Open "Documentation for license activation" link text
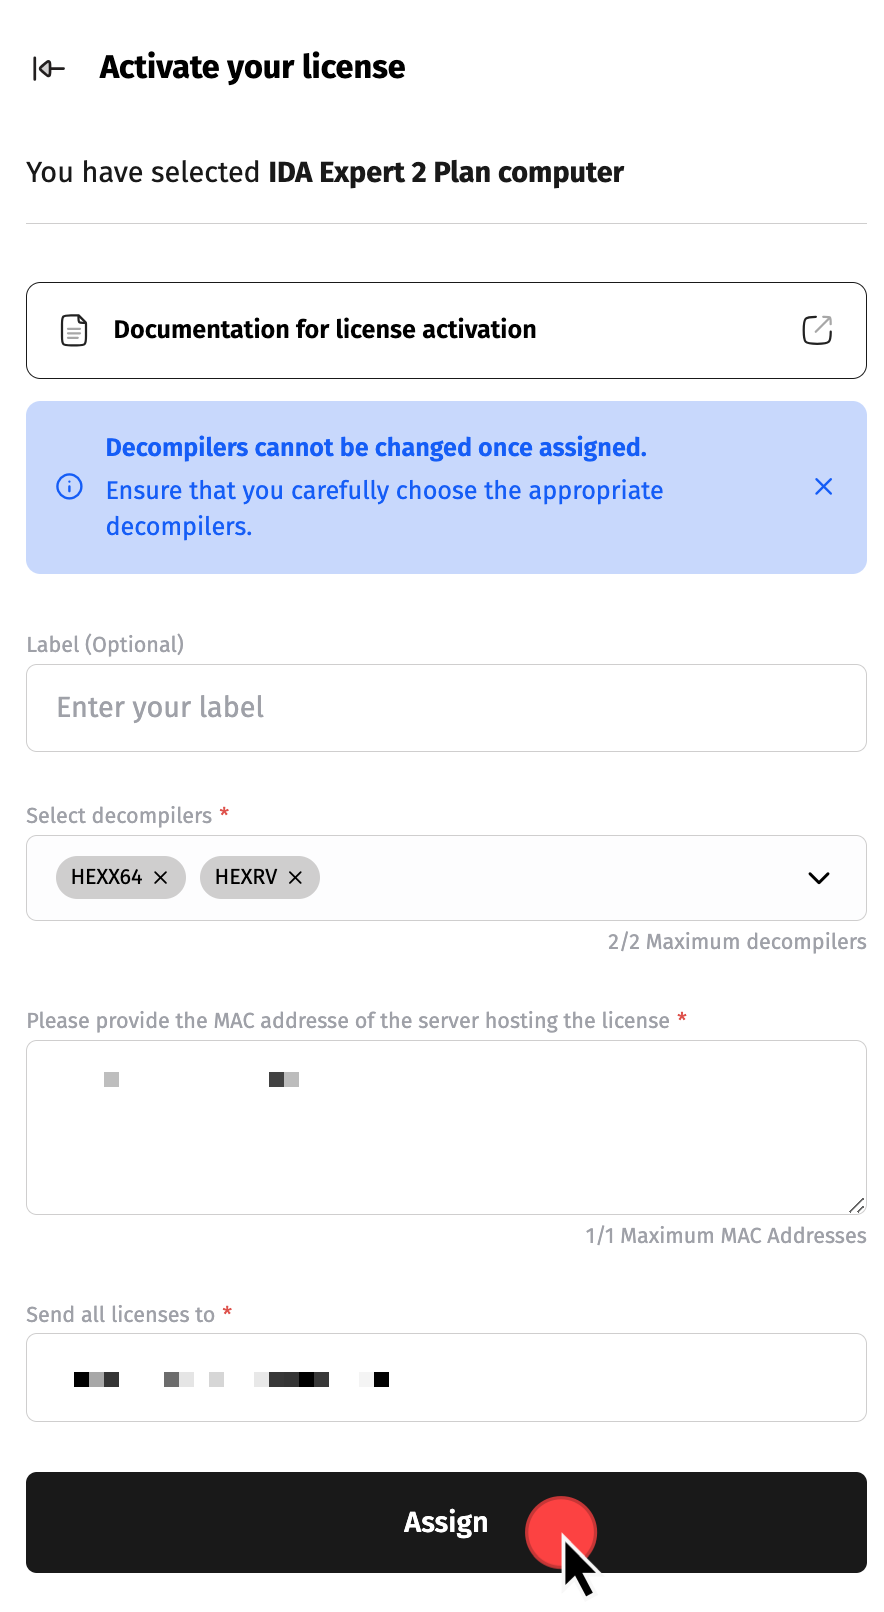Viewport: 884px width, 1612px height. pyautogui.click(x=325, y=330)
